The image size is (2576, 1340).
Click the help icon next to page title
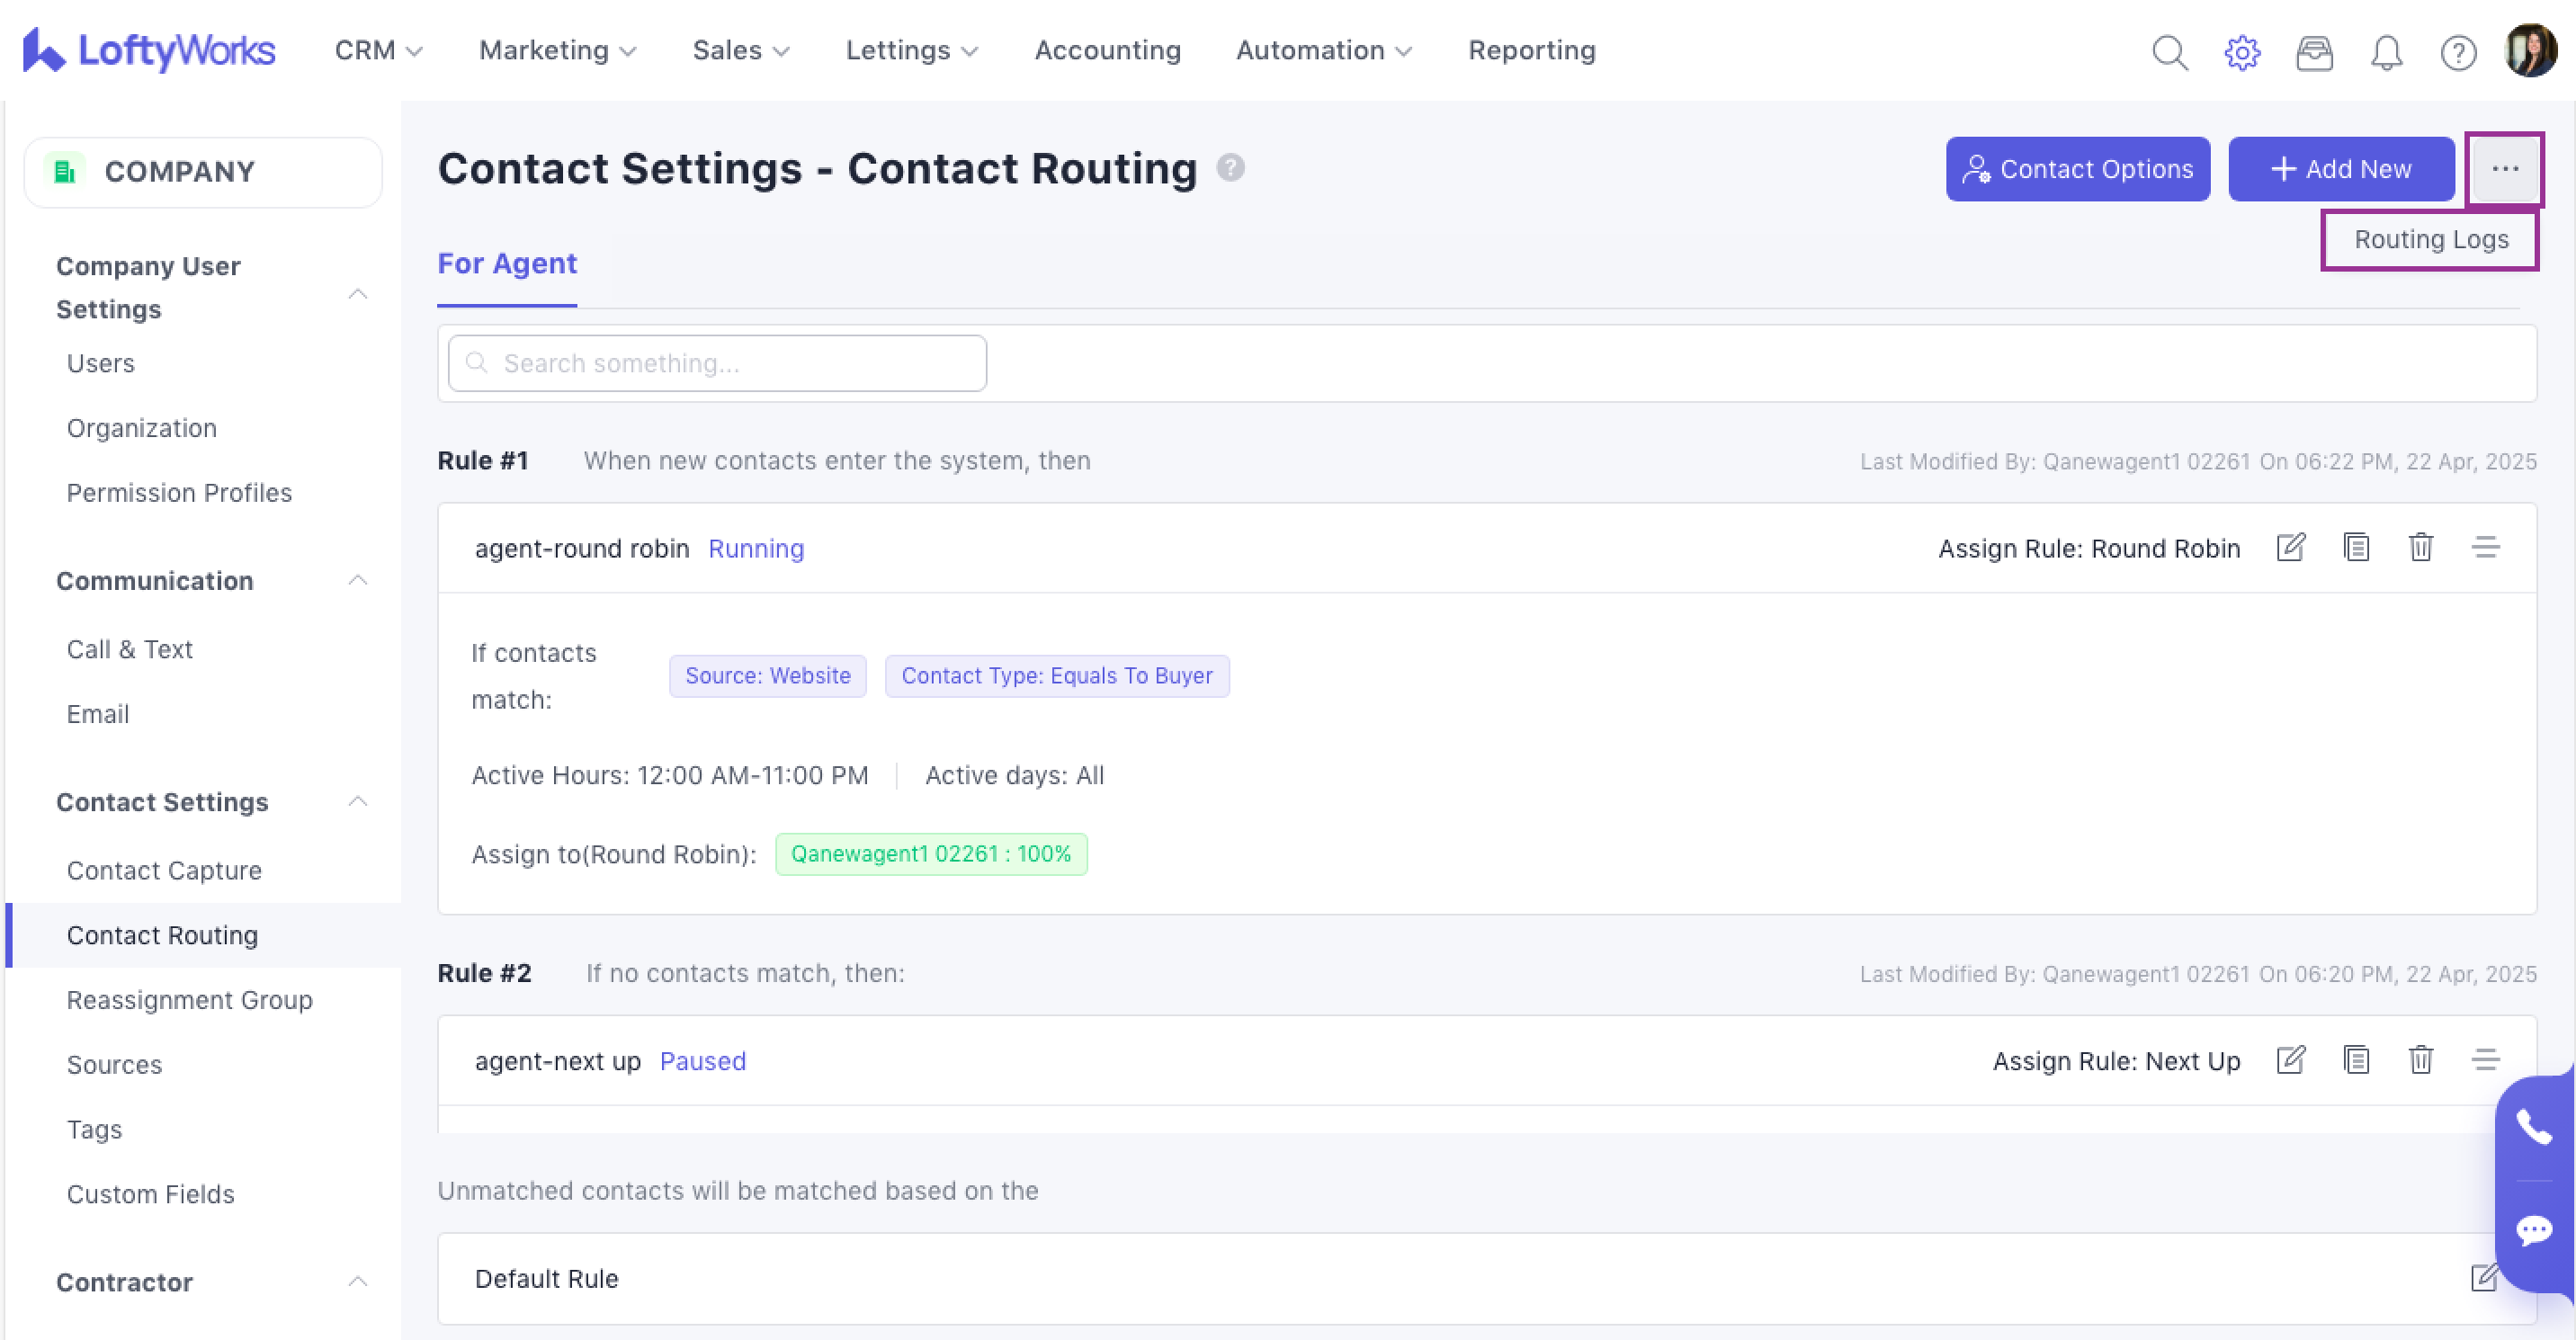[1230, 168]
